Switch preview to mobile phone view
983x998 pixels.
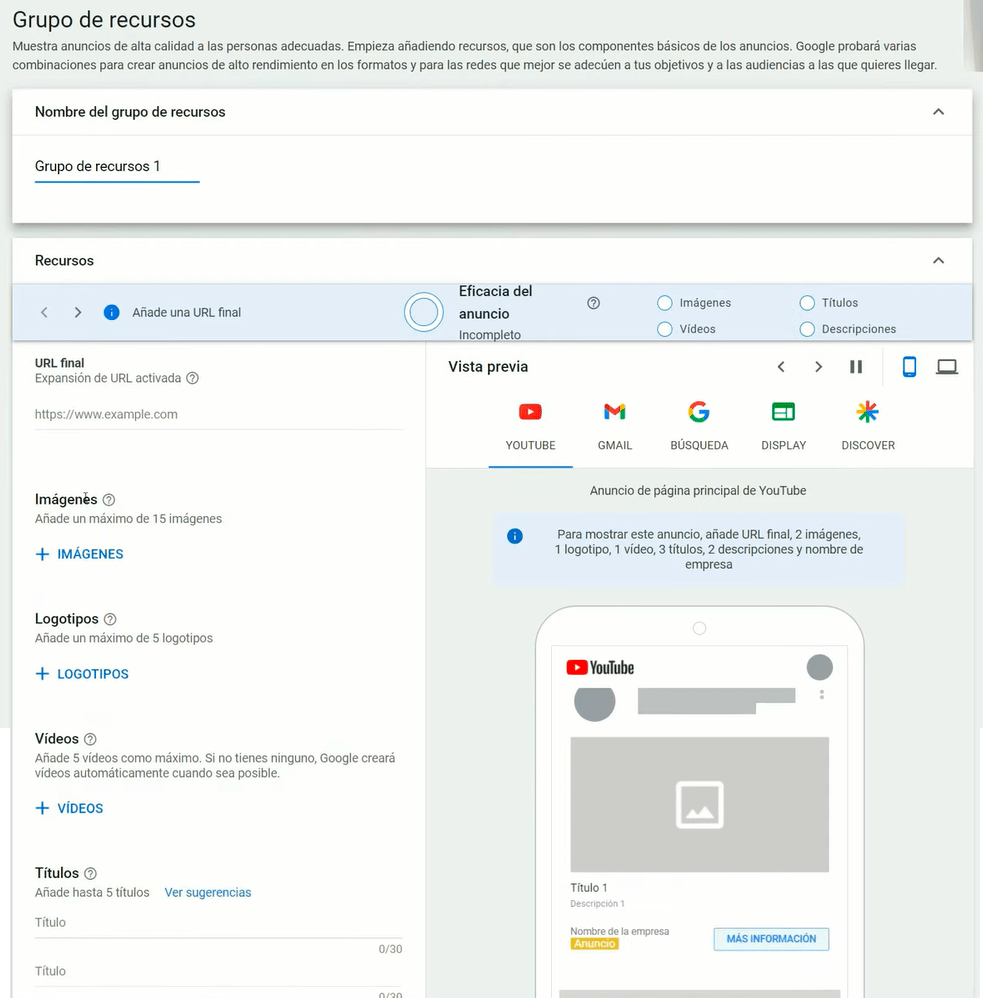pos(909,367)
